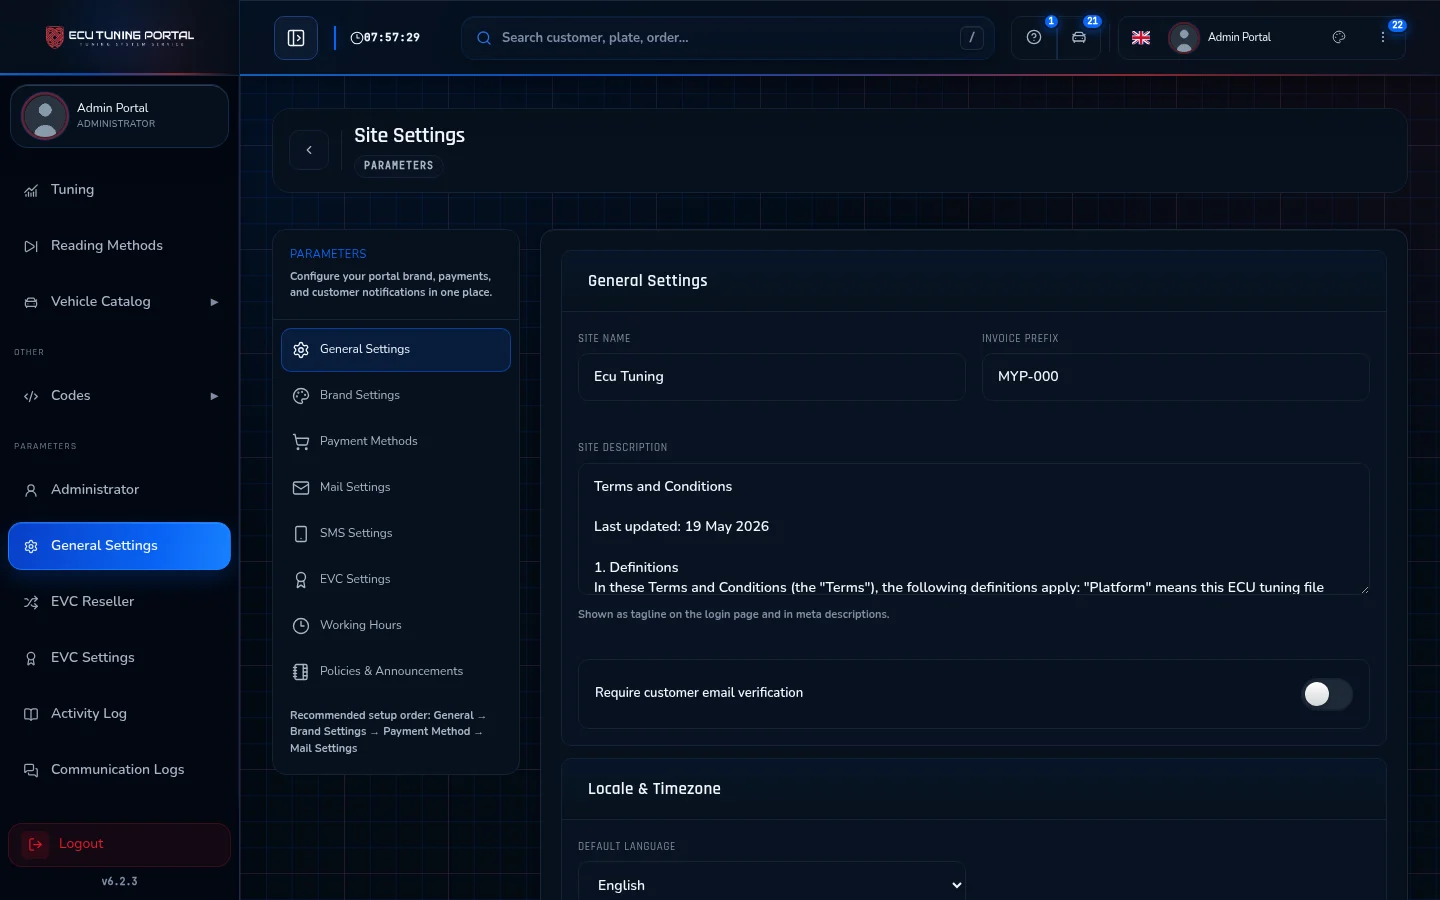
Task: Open the help question mark icon
Action: (x=1034, y=38)
